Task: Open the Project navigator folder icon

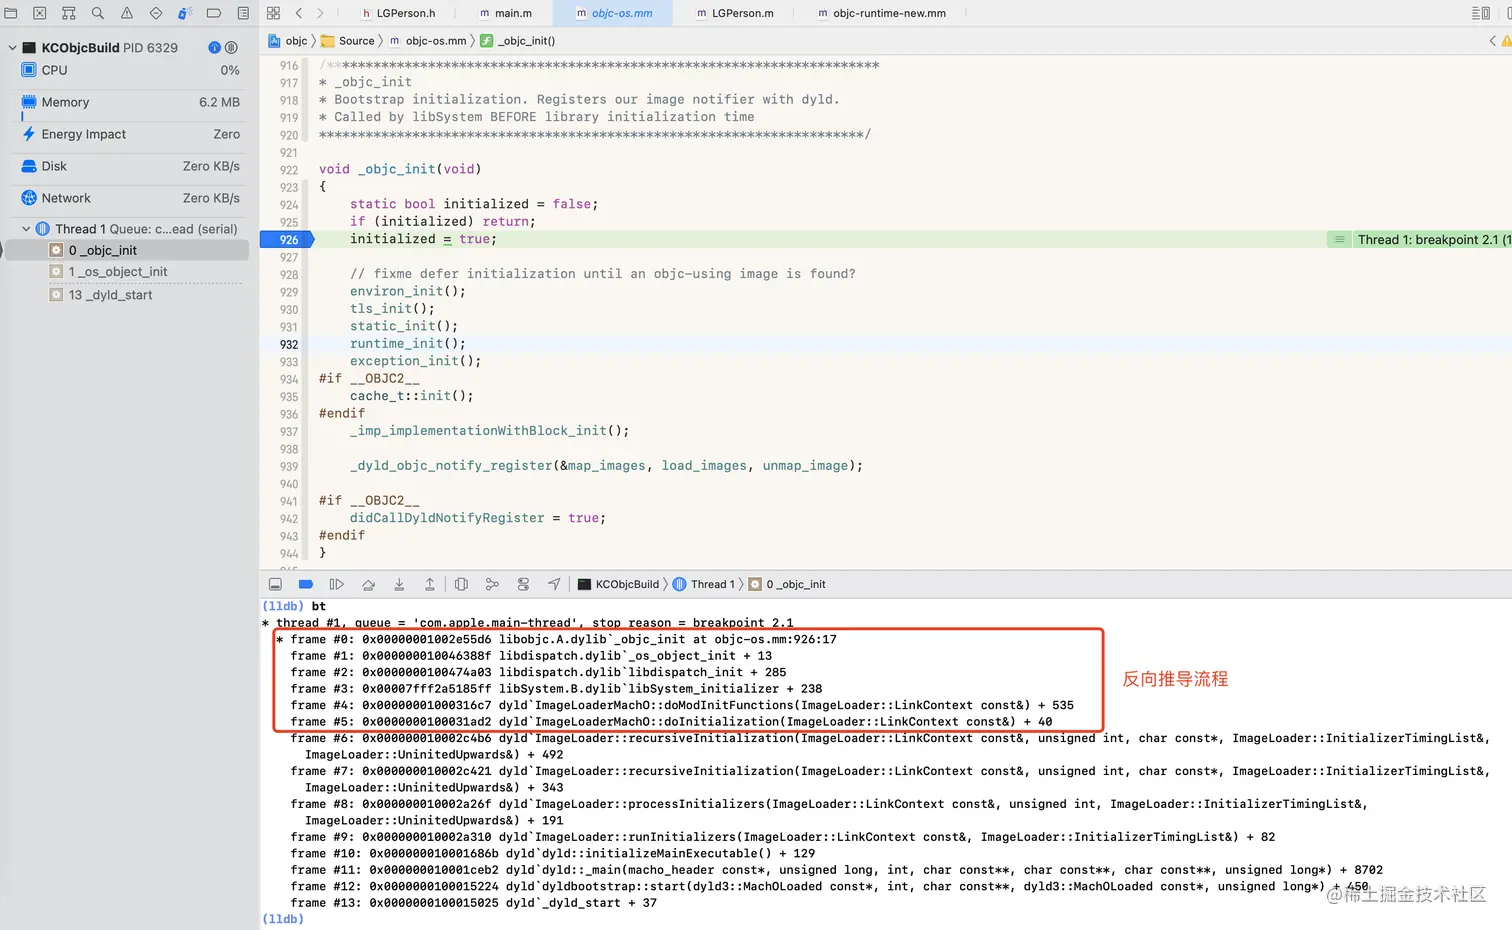Action: point(11,13)
